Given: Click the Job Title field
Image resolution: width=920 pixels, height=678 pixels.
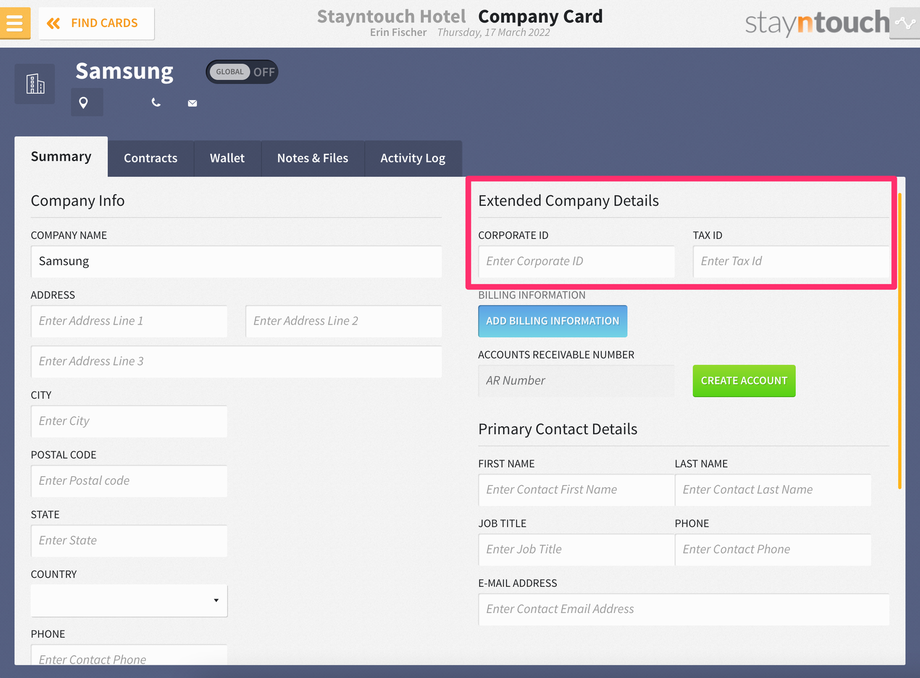Looking at the screenshot, I should pyautogui.click(x=576, y=550).
